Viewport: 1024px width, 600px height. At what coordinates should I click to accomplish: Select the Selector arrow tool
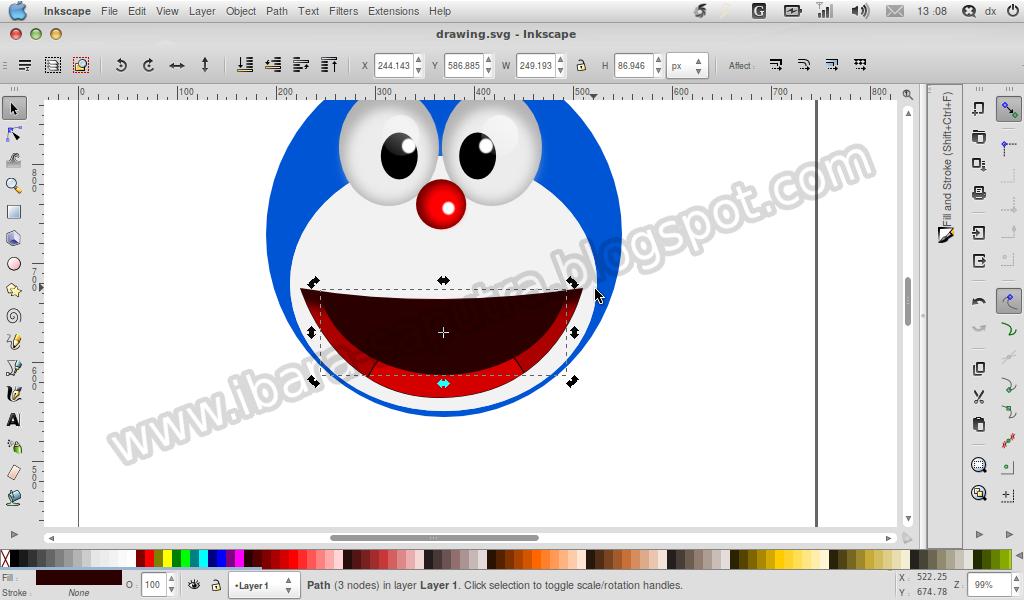click(14, 108)
